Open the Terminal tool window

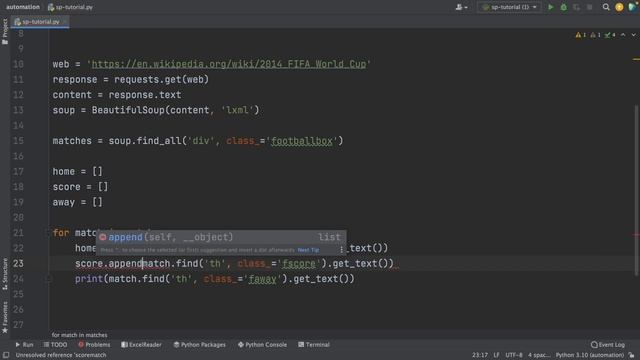click(x=314, y=345)
